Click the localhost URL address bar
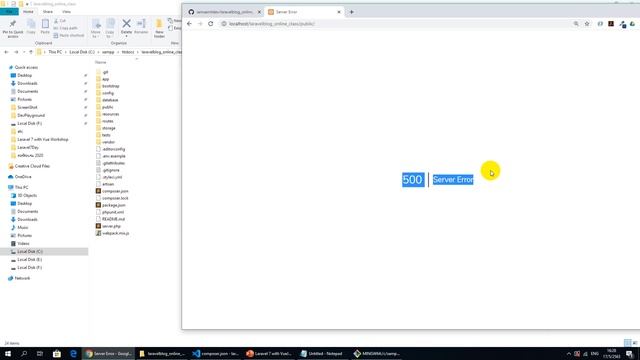 pyautogui.click(x=396, y=24)
